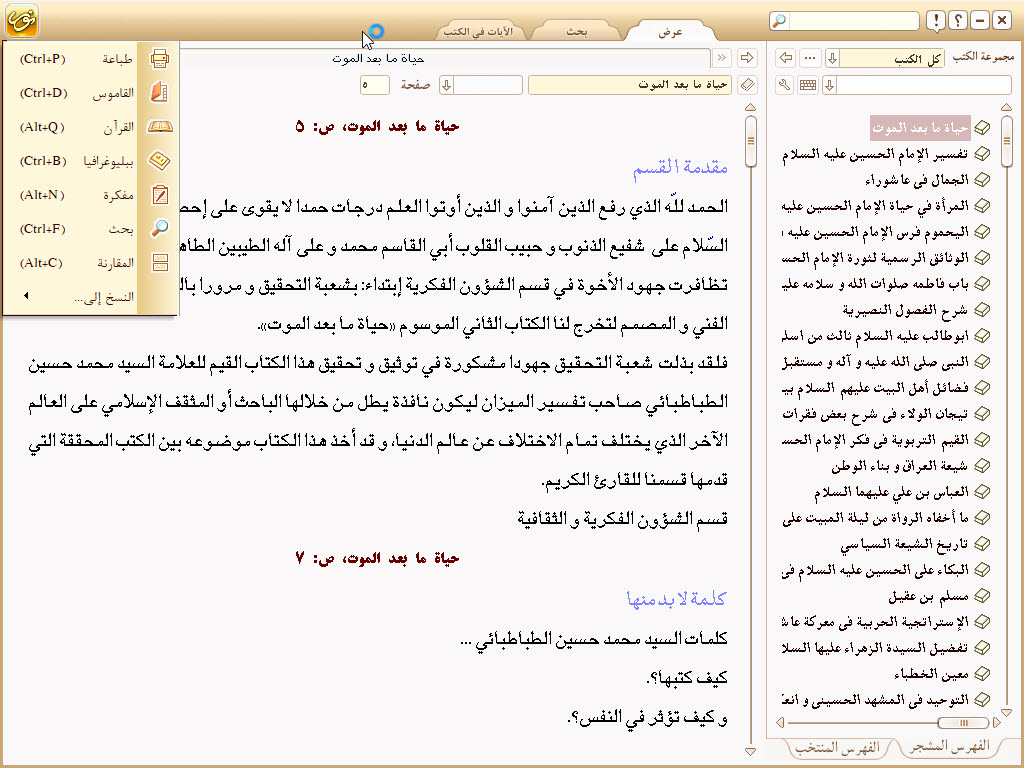Select book معين الخطباء
The height and width of the screenshot is (768, 1024).
point(931,674)
